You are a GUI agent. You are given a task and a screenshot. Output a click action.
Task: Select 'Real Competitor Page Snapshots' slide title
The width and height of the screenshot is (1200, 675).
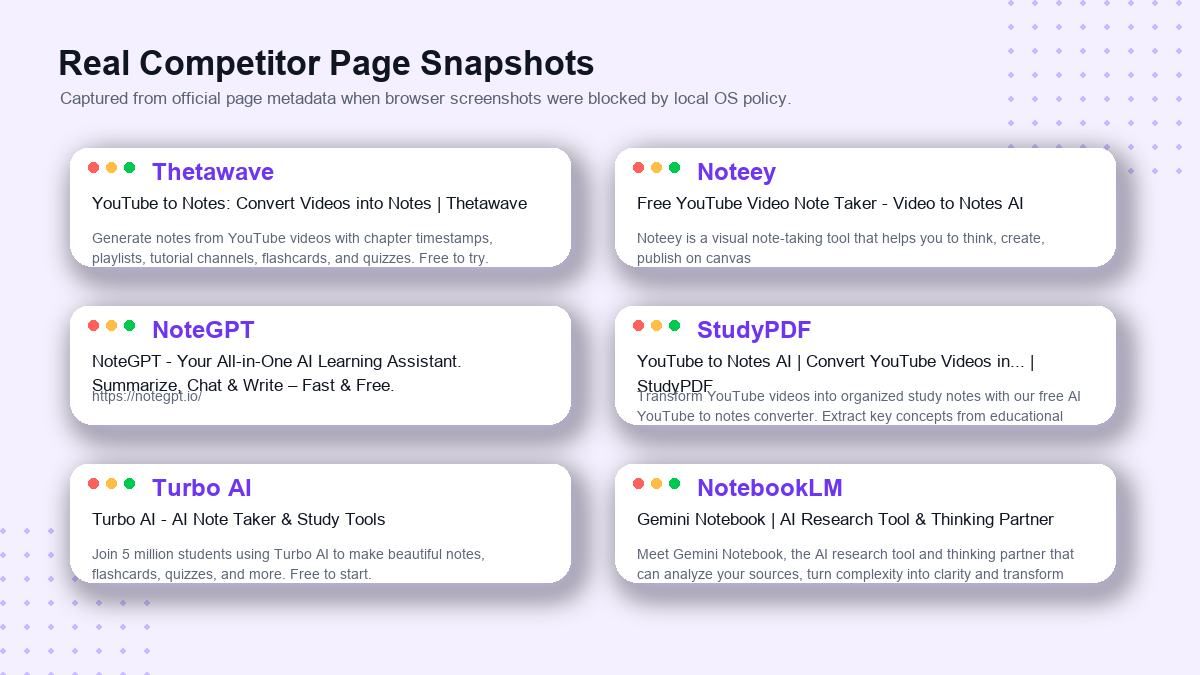point(326,63)
